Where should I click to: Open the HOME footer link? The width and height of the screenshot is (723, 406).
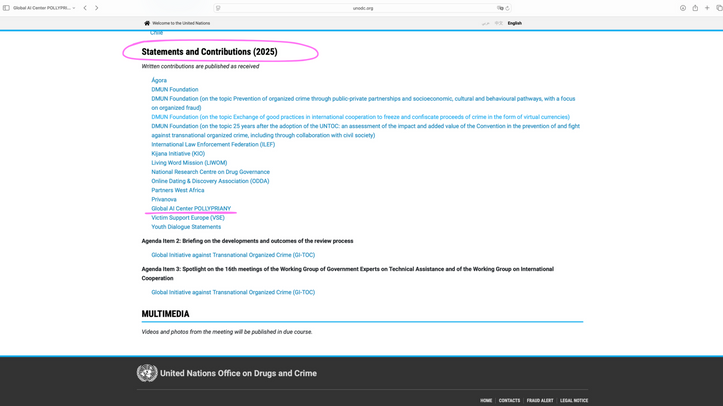486,400
